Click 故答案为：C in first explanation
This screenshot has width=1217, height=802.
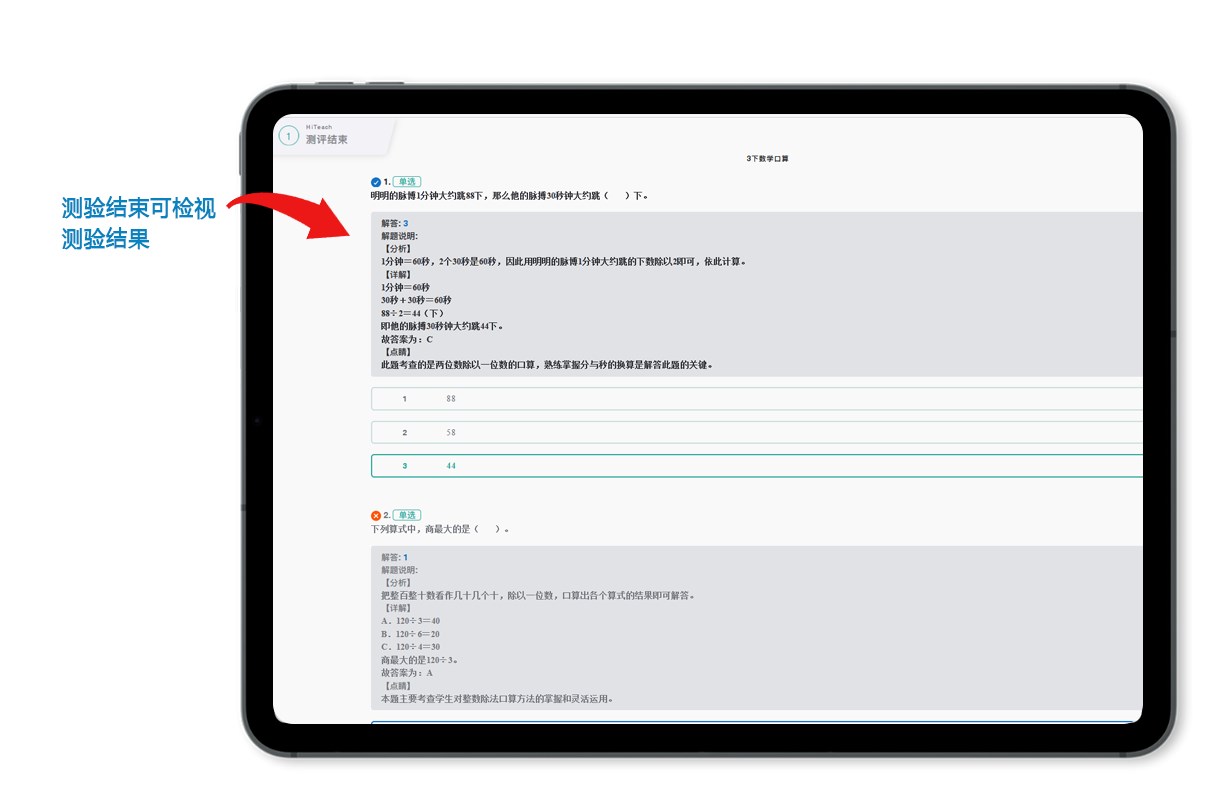point(406,339)
